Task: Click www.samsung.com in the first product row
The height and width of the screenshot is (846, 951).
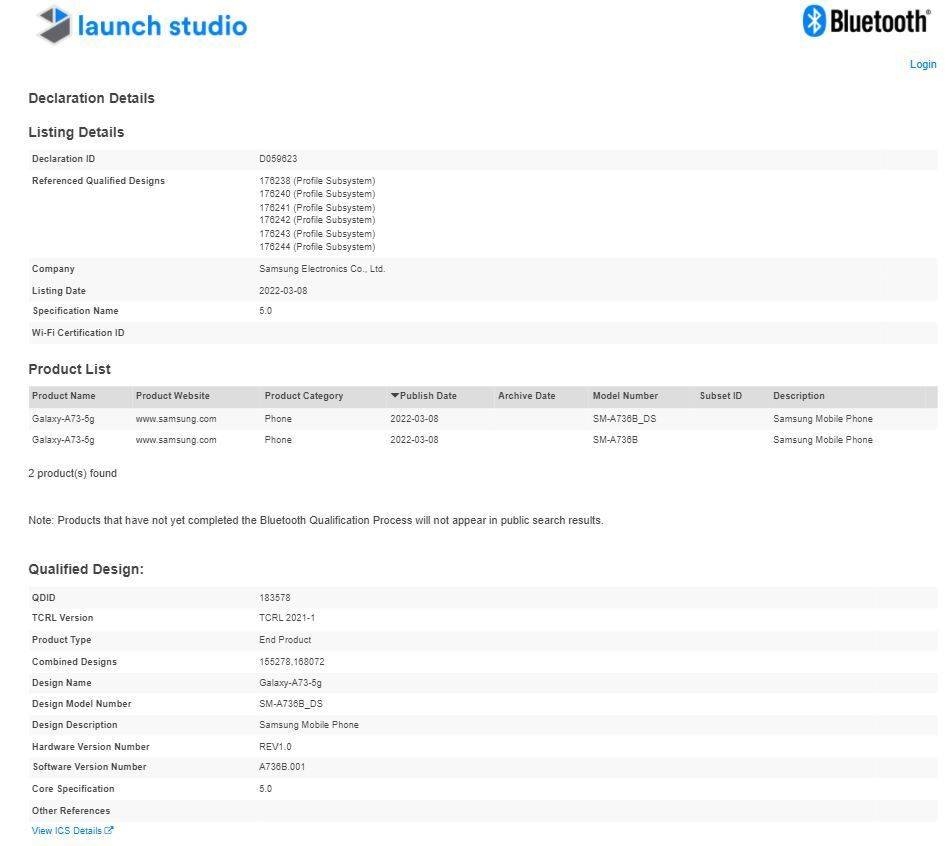Action: 175,418
